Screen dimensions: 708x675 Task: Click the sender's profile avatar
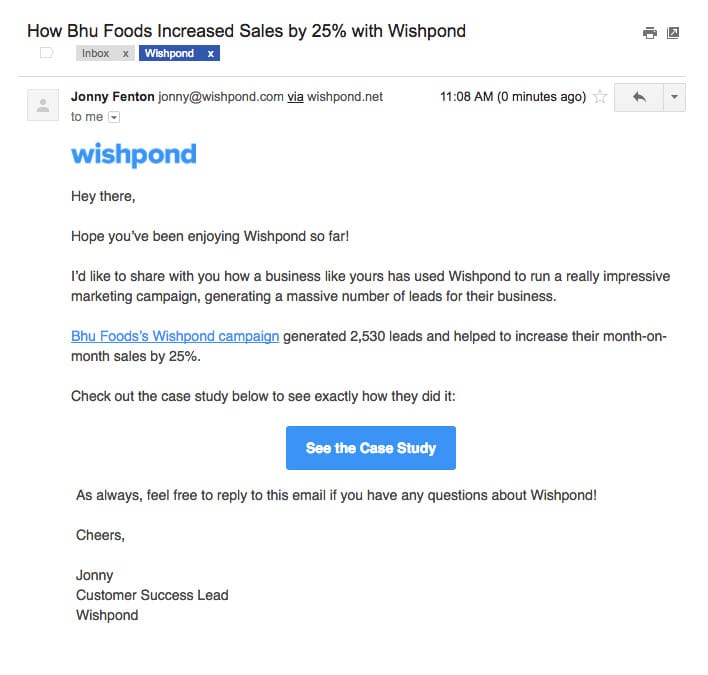click(x=42, y=105)
